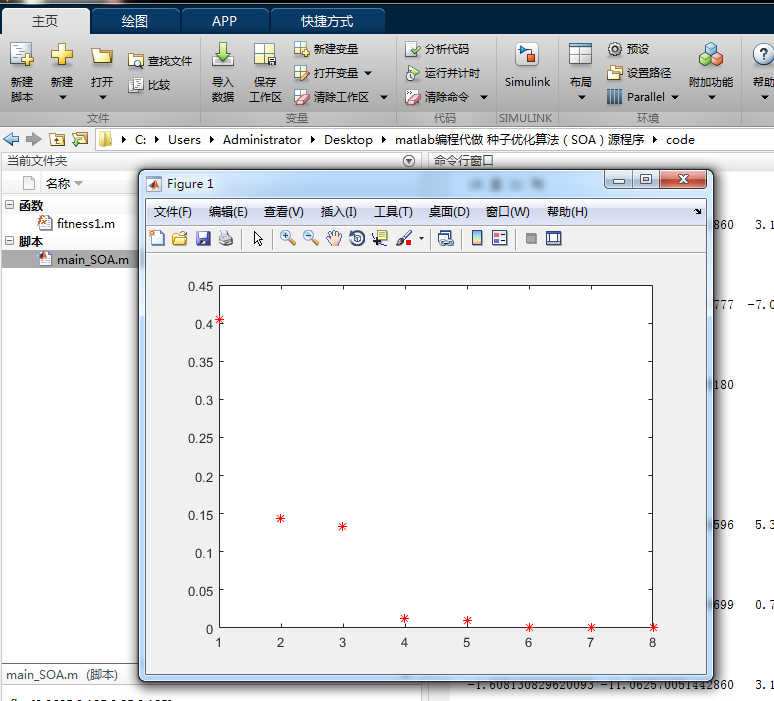Click Desktop in address path
This screenshot has height=701, width=774.
point(348,140)
